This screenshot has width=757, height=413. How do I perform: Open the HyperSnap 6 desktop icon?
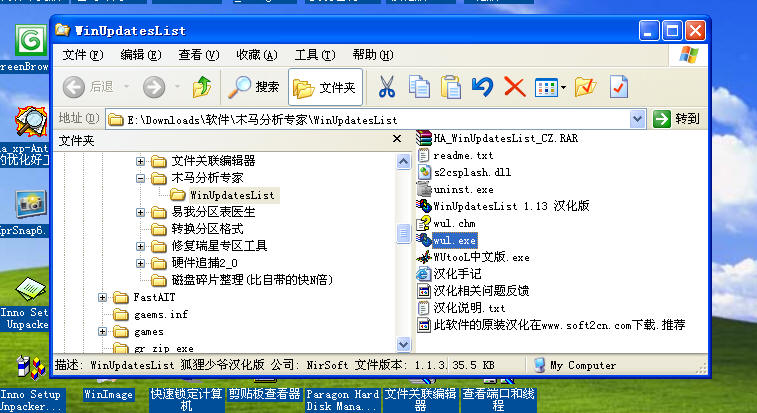point(30,204)
